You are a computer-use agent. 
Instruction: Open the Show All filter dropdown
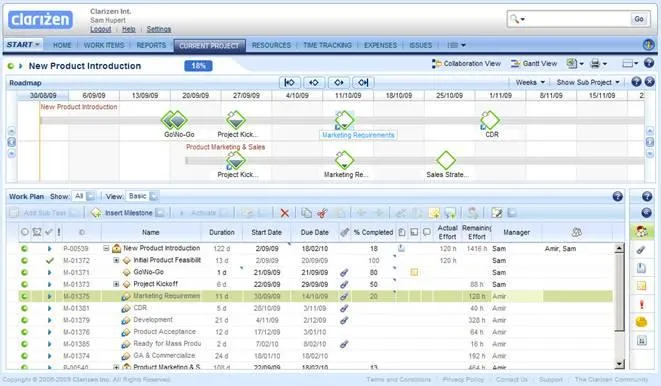click(91, 196)
